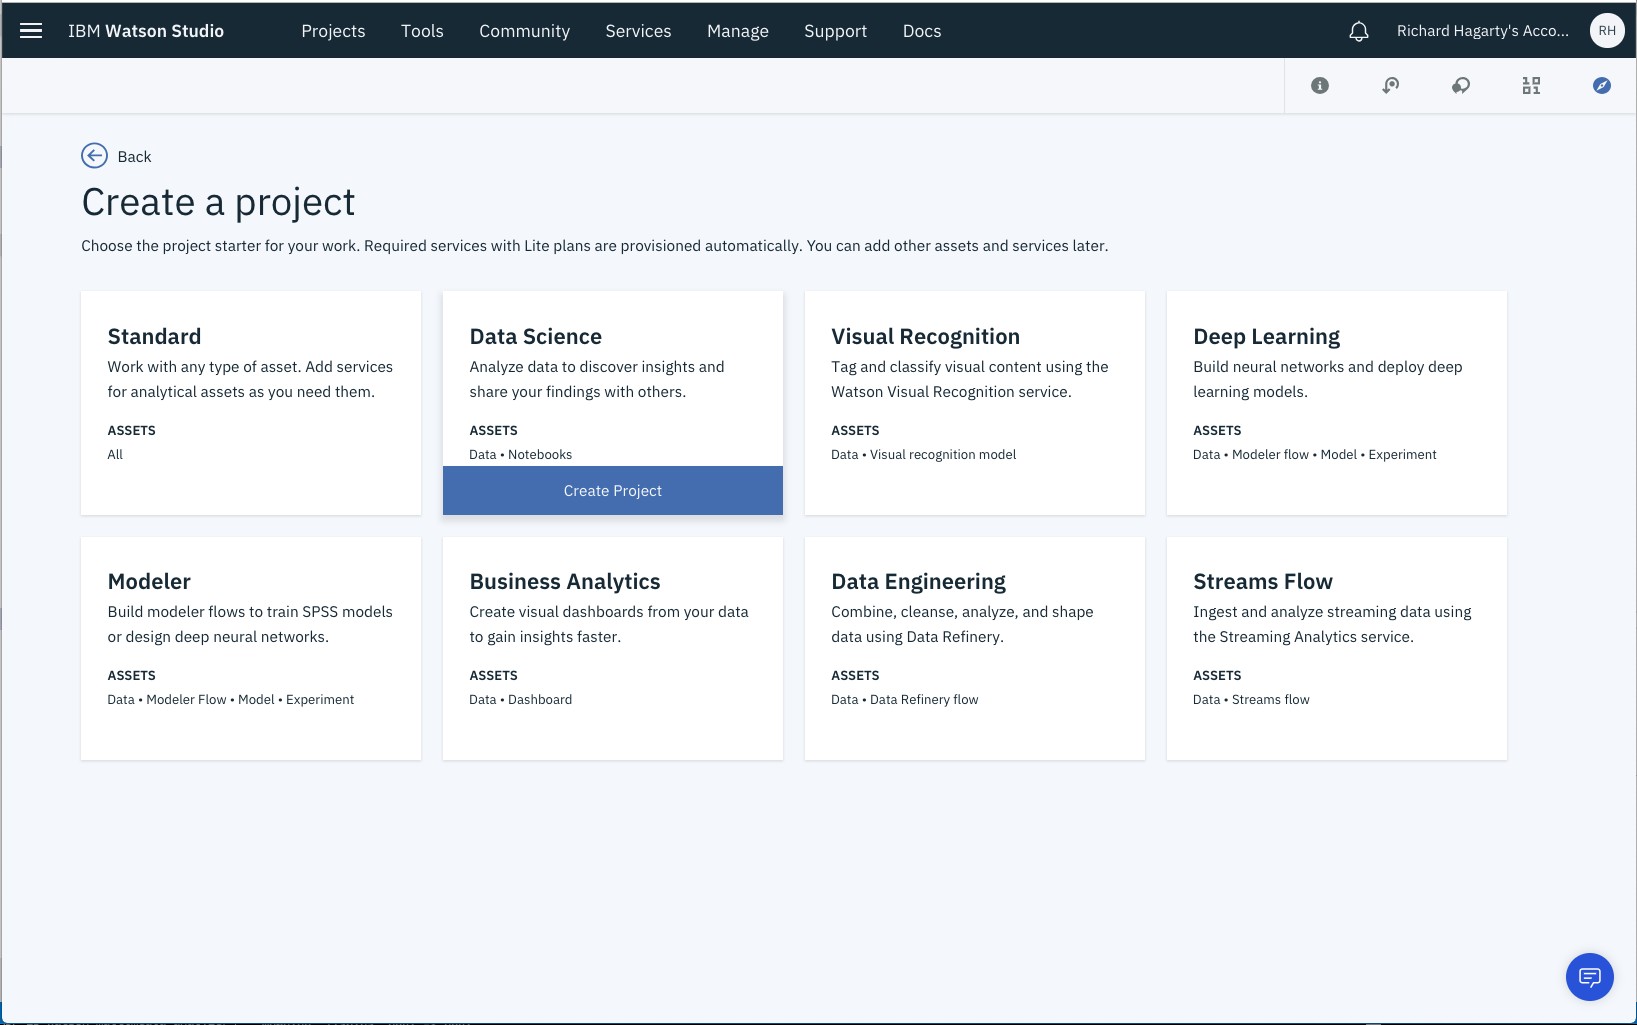Open the Projects menu
This screenshot has height=1025, width=1637.
(x=333, y=31)
